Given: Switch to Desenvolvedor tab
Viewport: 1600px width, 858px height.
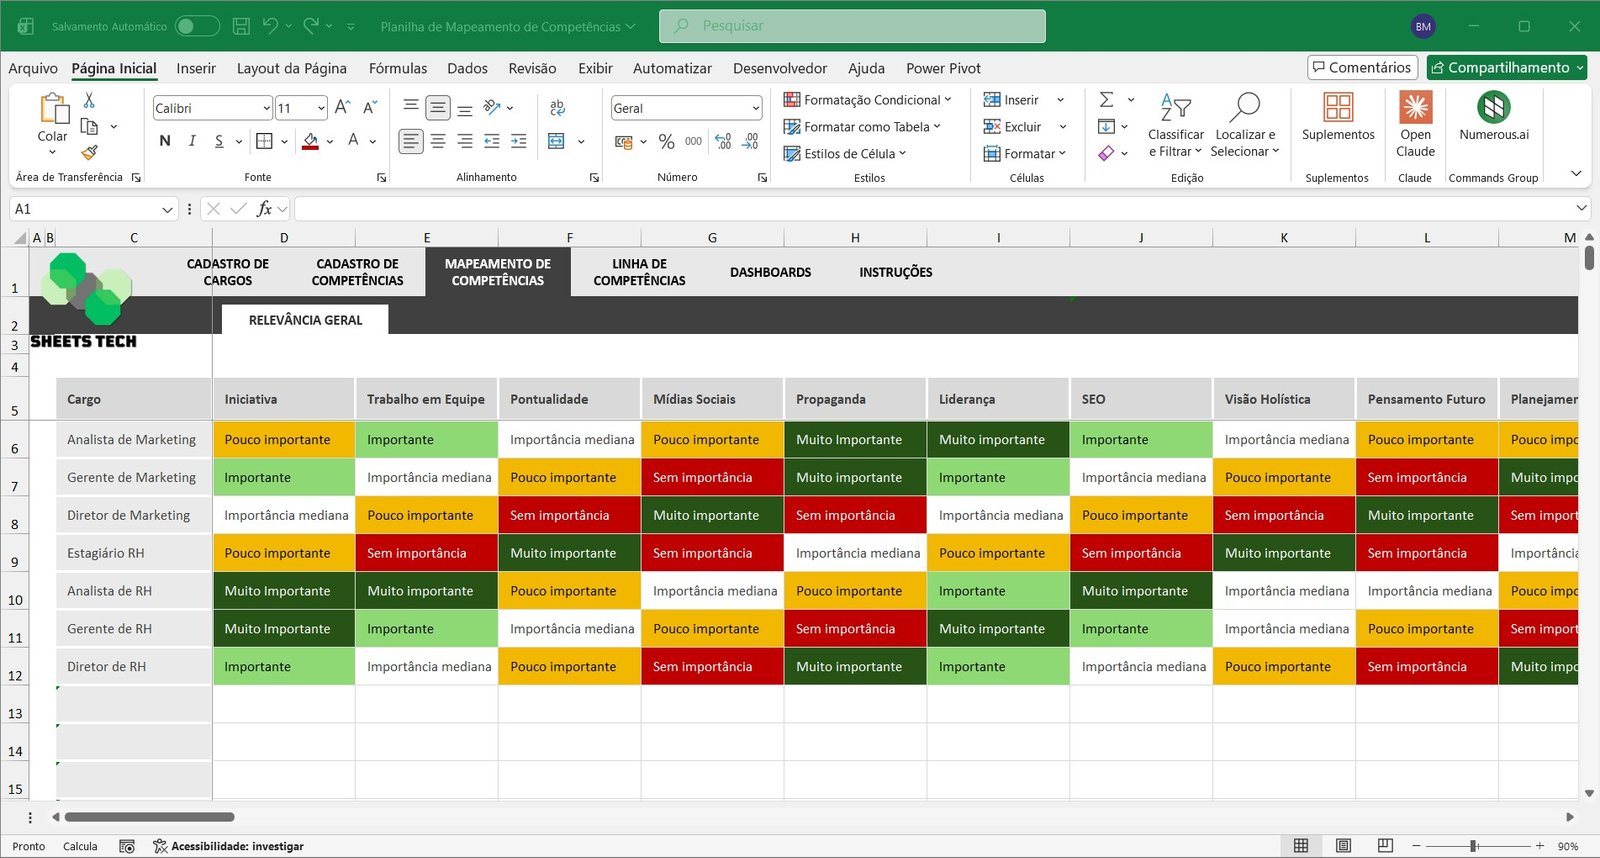Looking at the screenshot, I should pos(780,68).
